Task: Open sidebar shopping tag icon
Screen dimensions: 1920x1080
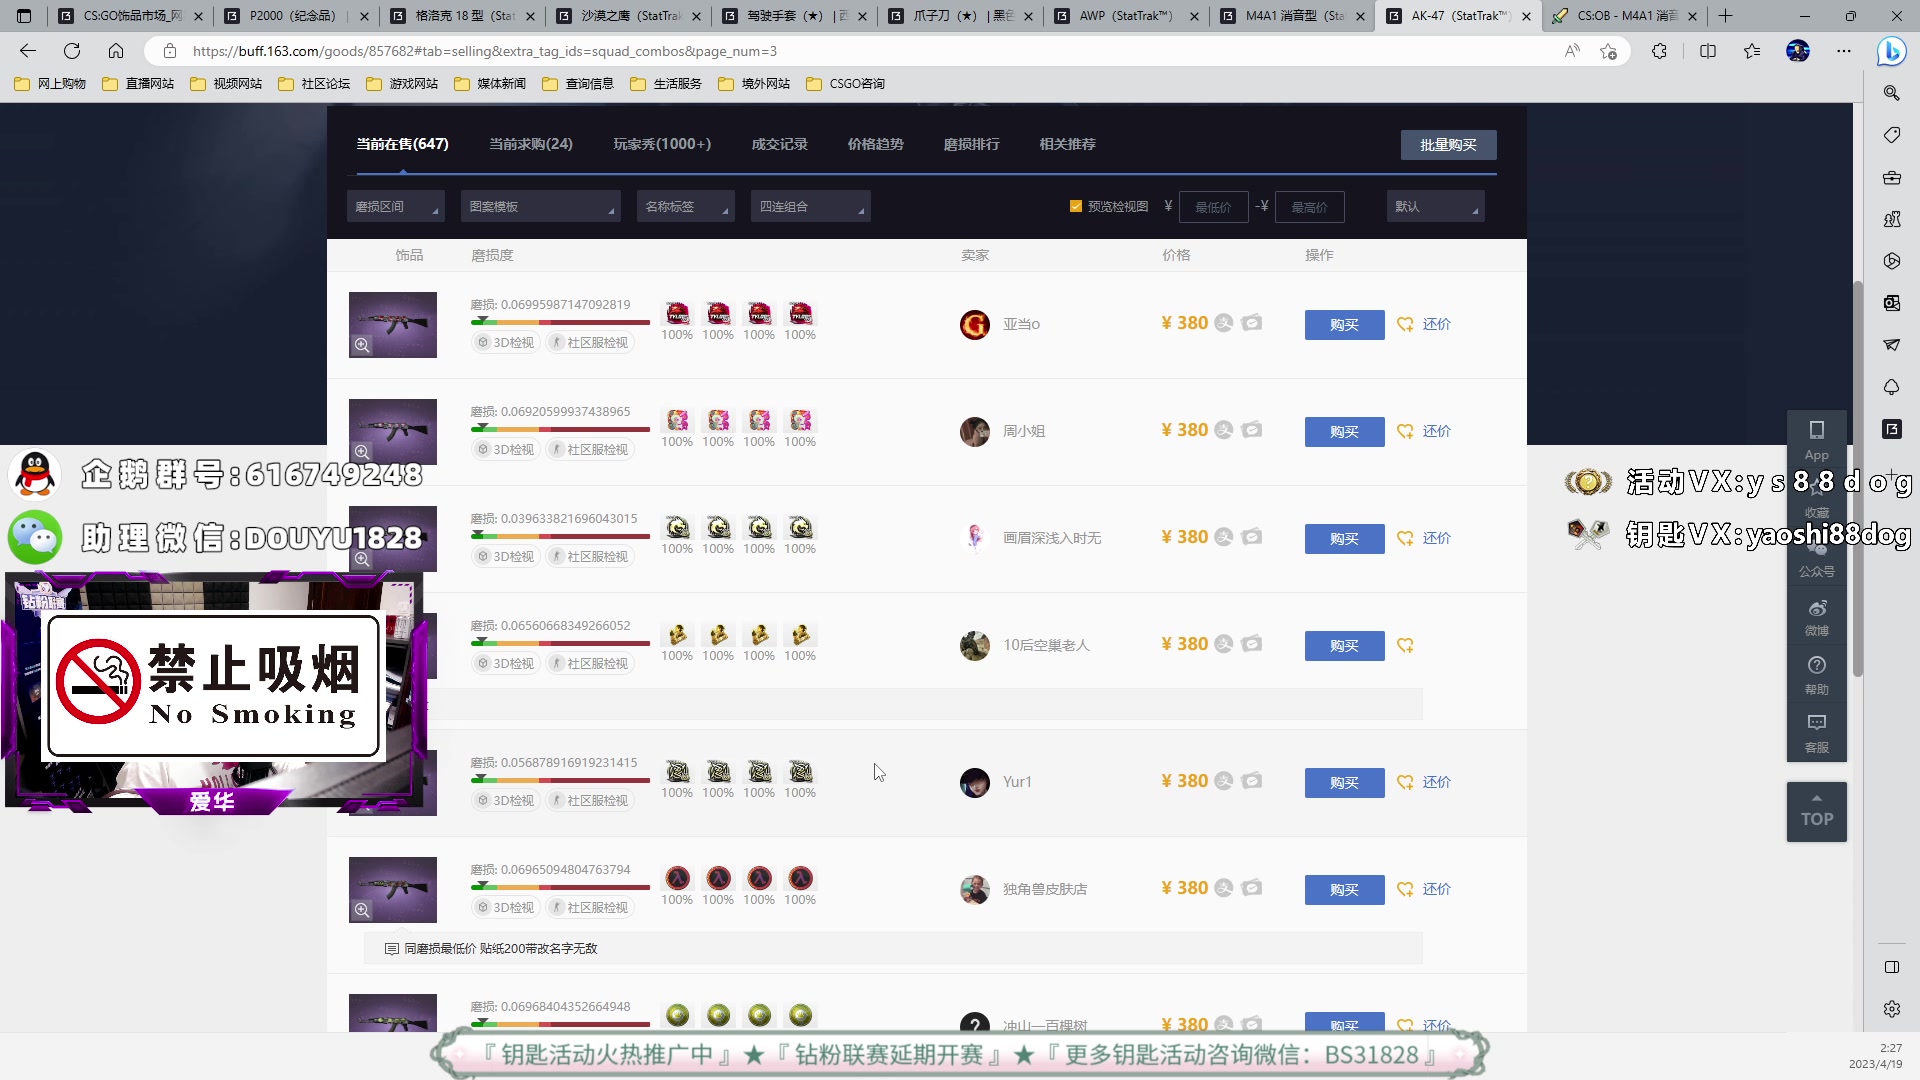Action: [1891, 135]
